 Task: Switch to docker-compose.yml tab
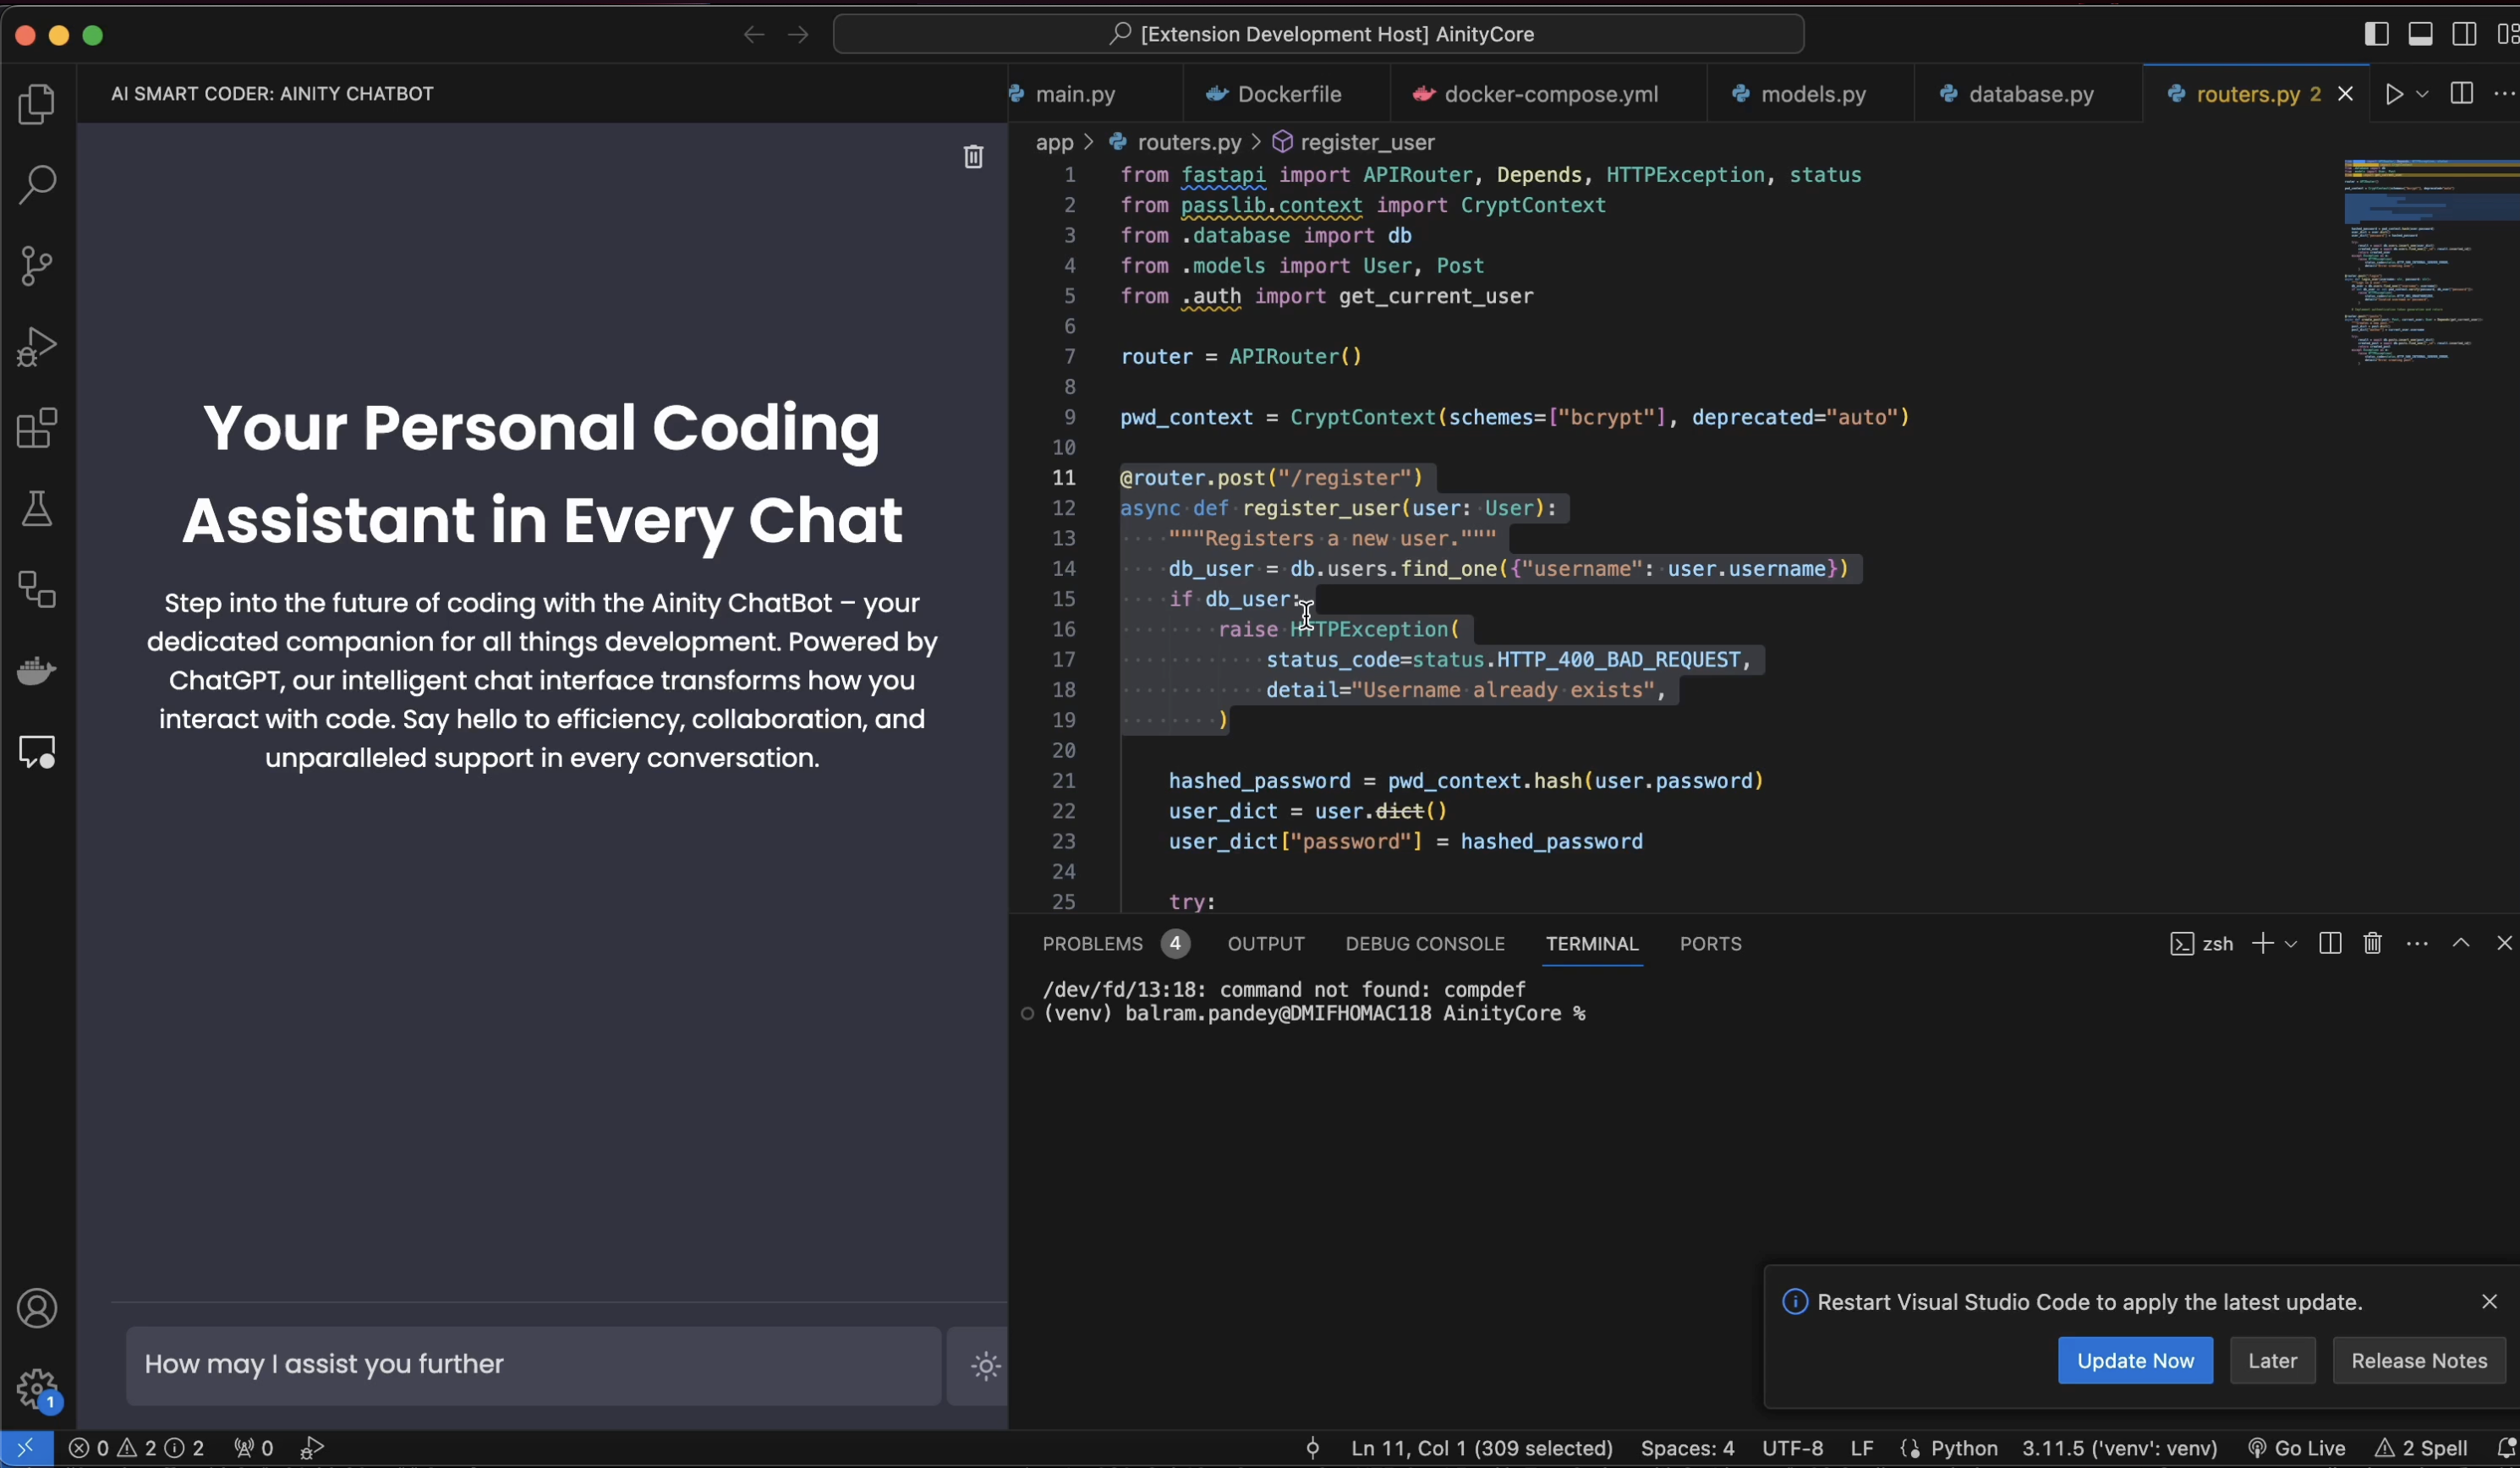(1550, 94)
